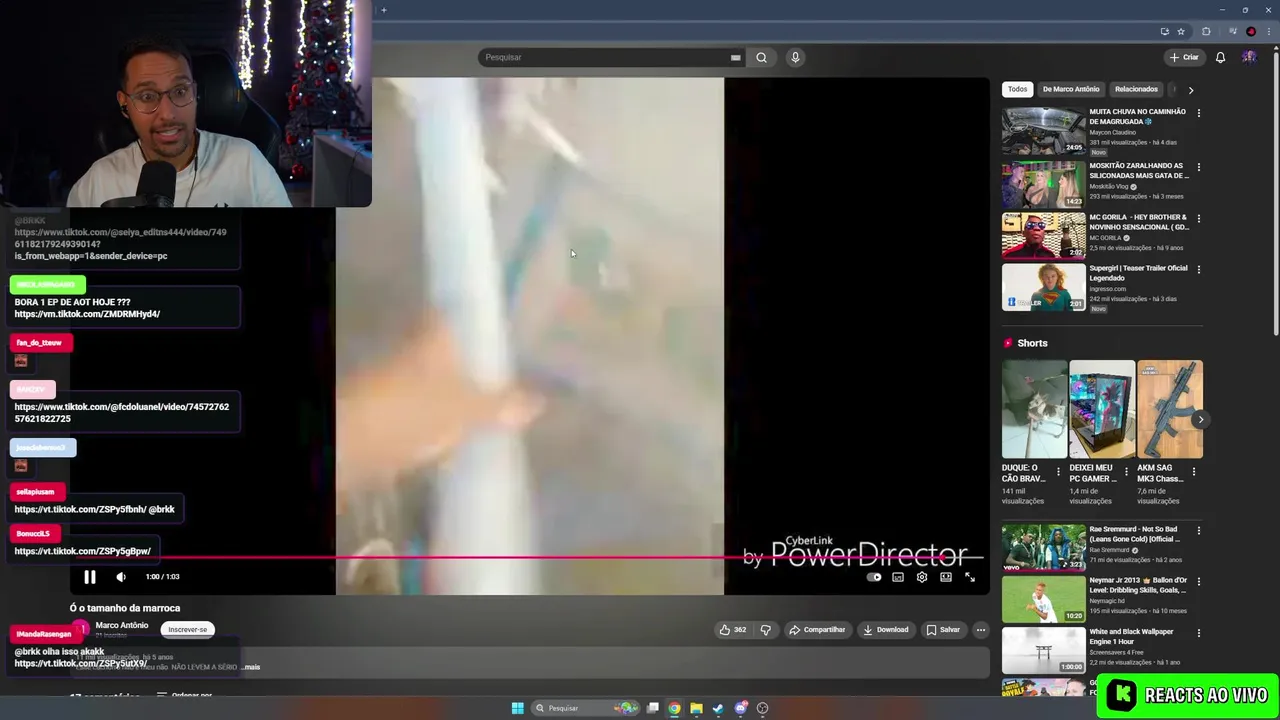
Task: Open options for the MOSKITÃO ZARALHANDO video
Action: 1198,167
